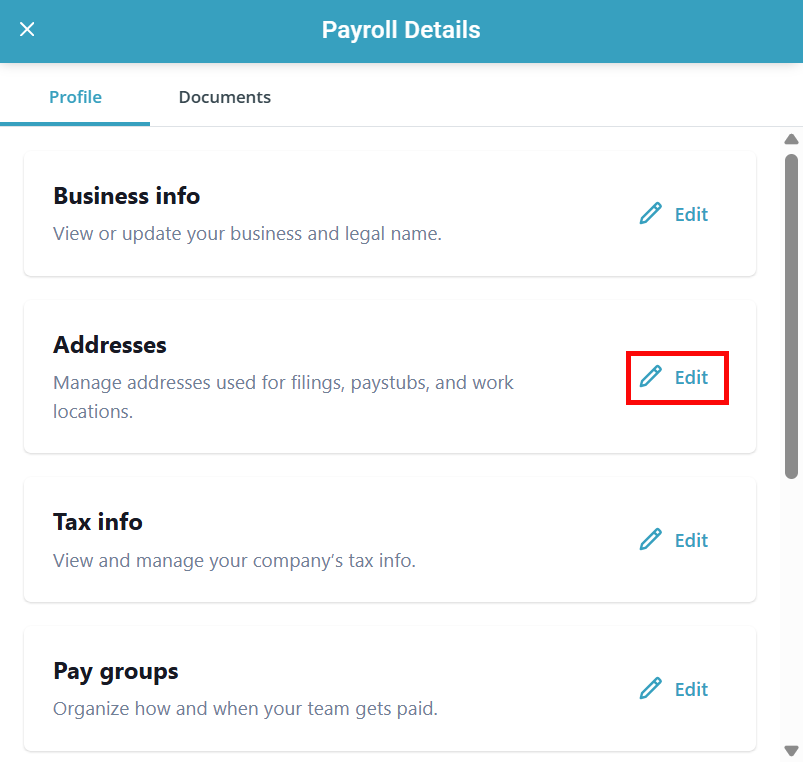The width and height of the screenshot is (803, 762).
Task: Open the Documents tab
Action: point(224,97)
